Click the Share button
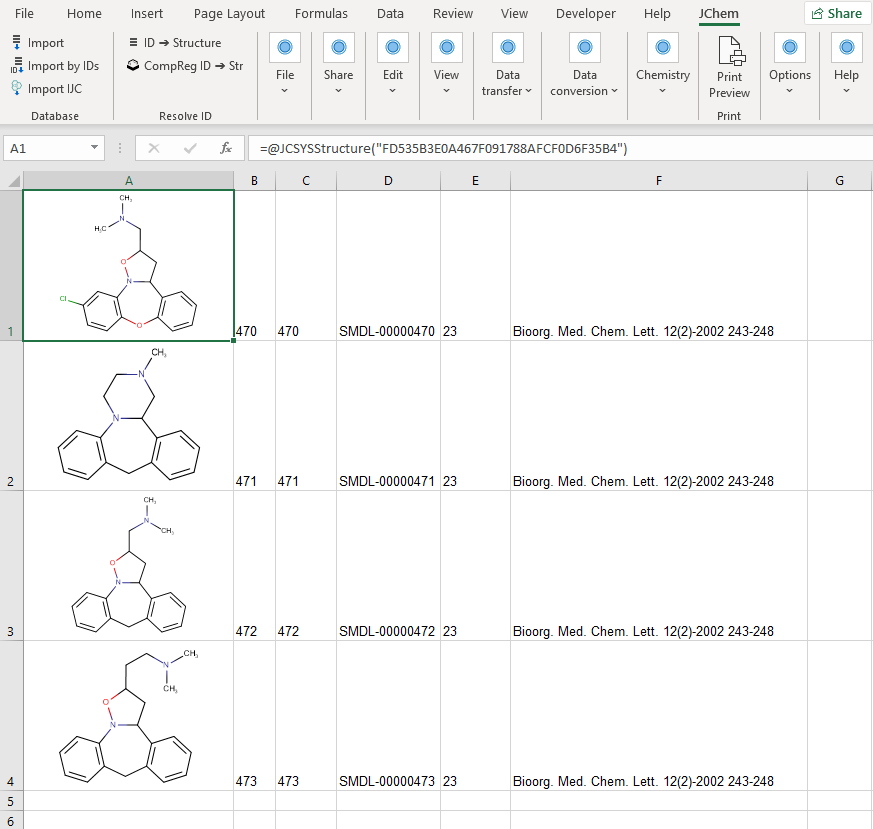873x829 pixels. pos(837,13)
